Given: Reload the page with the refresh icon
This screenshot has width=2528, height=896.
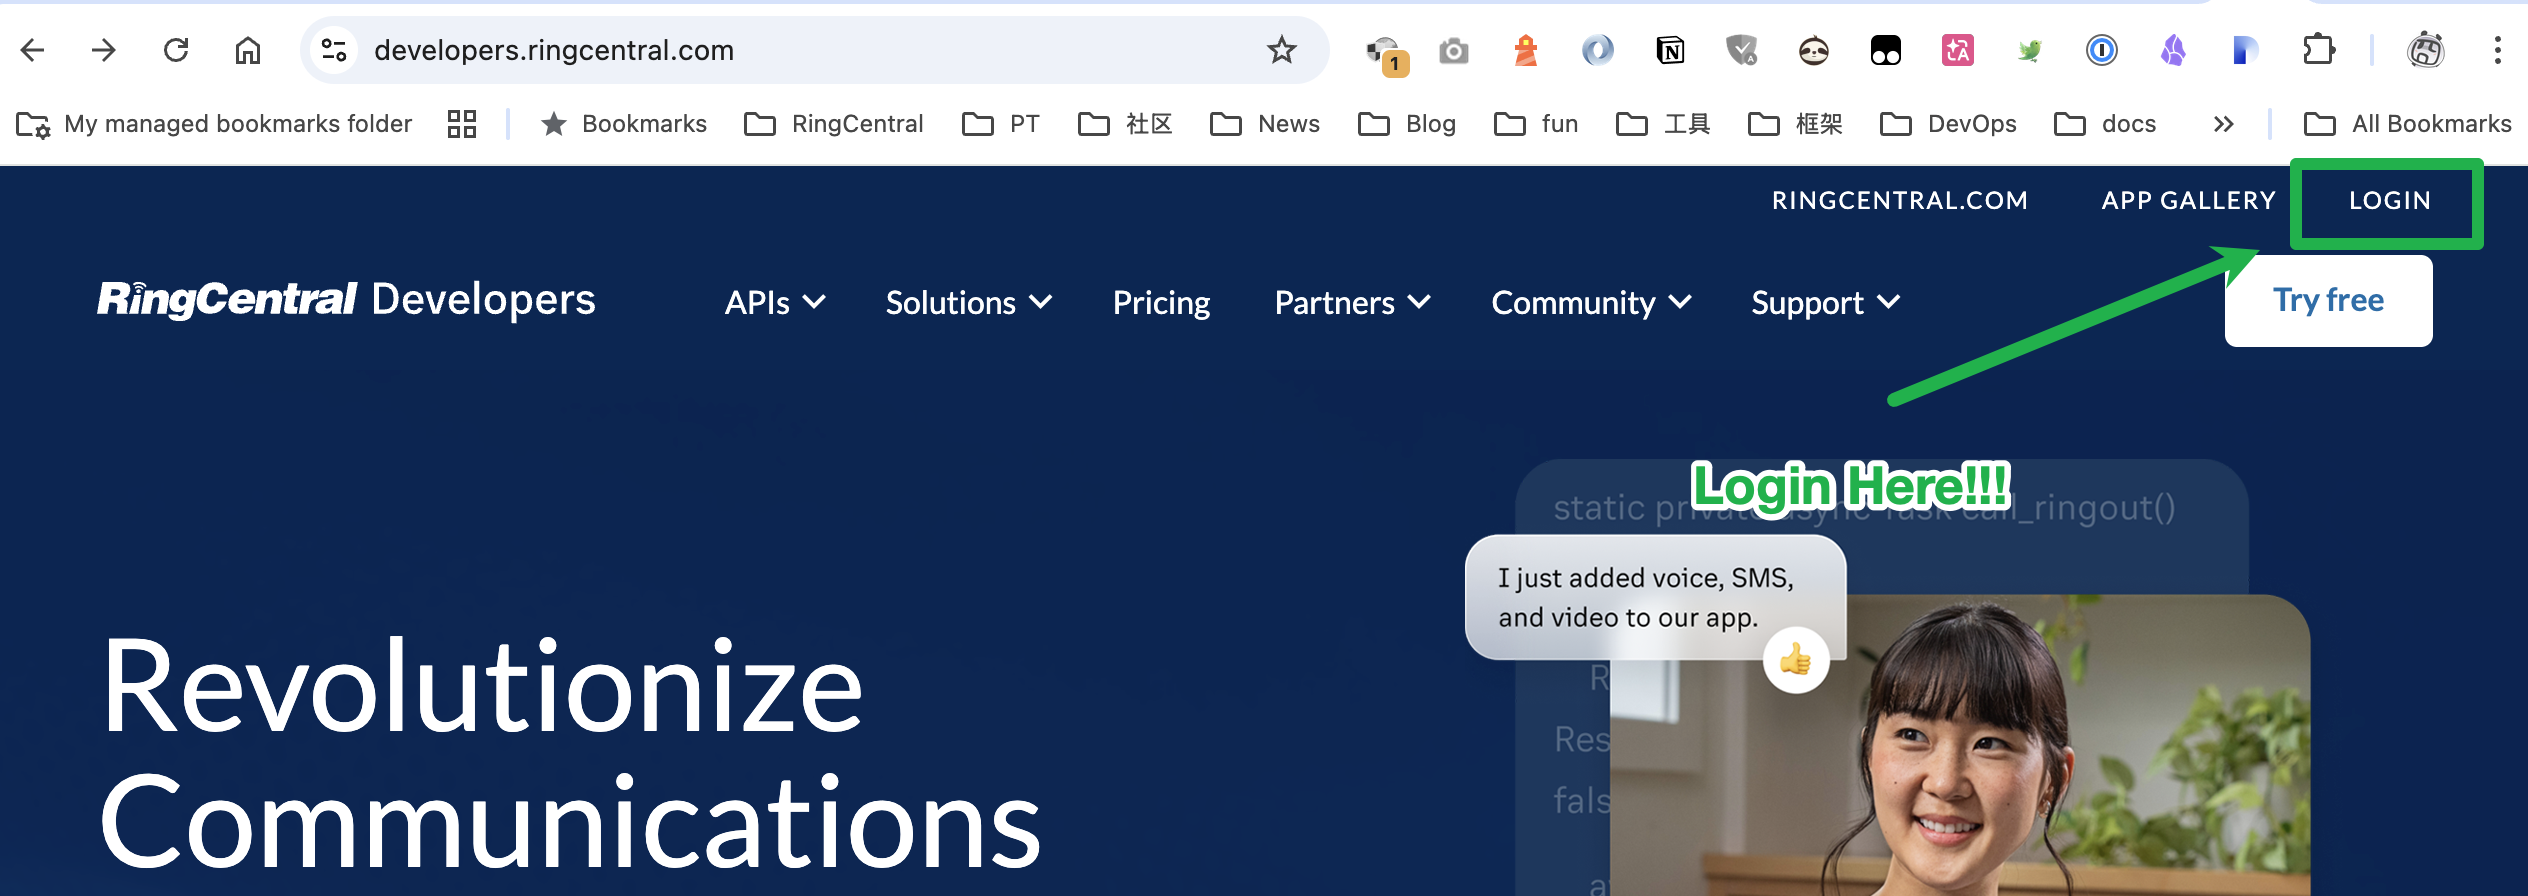Looking at the screenshot, I should [x=176, y=50].
